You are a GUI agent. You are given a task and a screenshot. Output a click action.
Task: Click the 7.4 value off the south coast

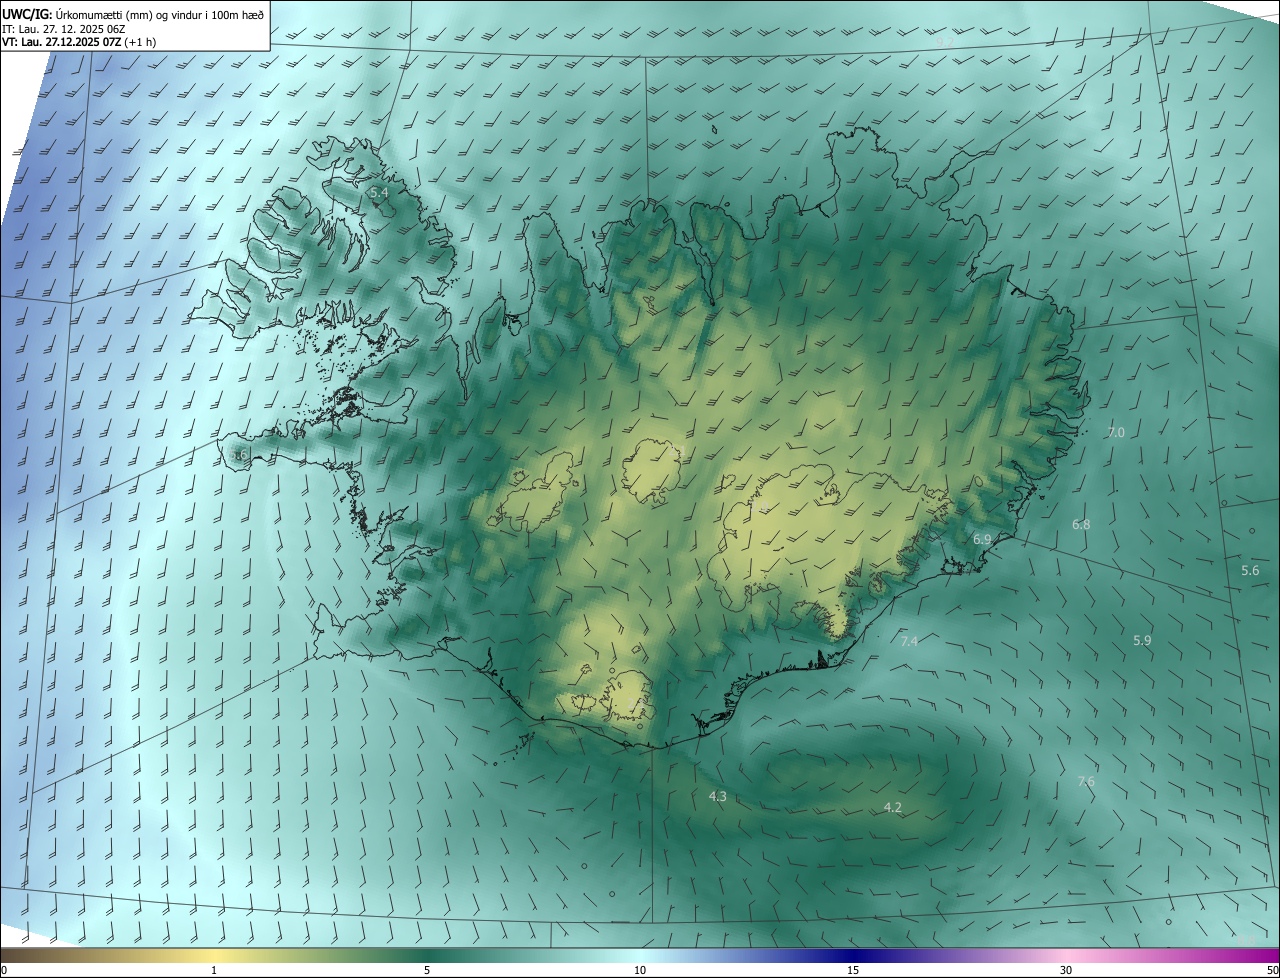click(x=909, y=641)
